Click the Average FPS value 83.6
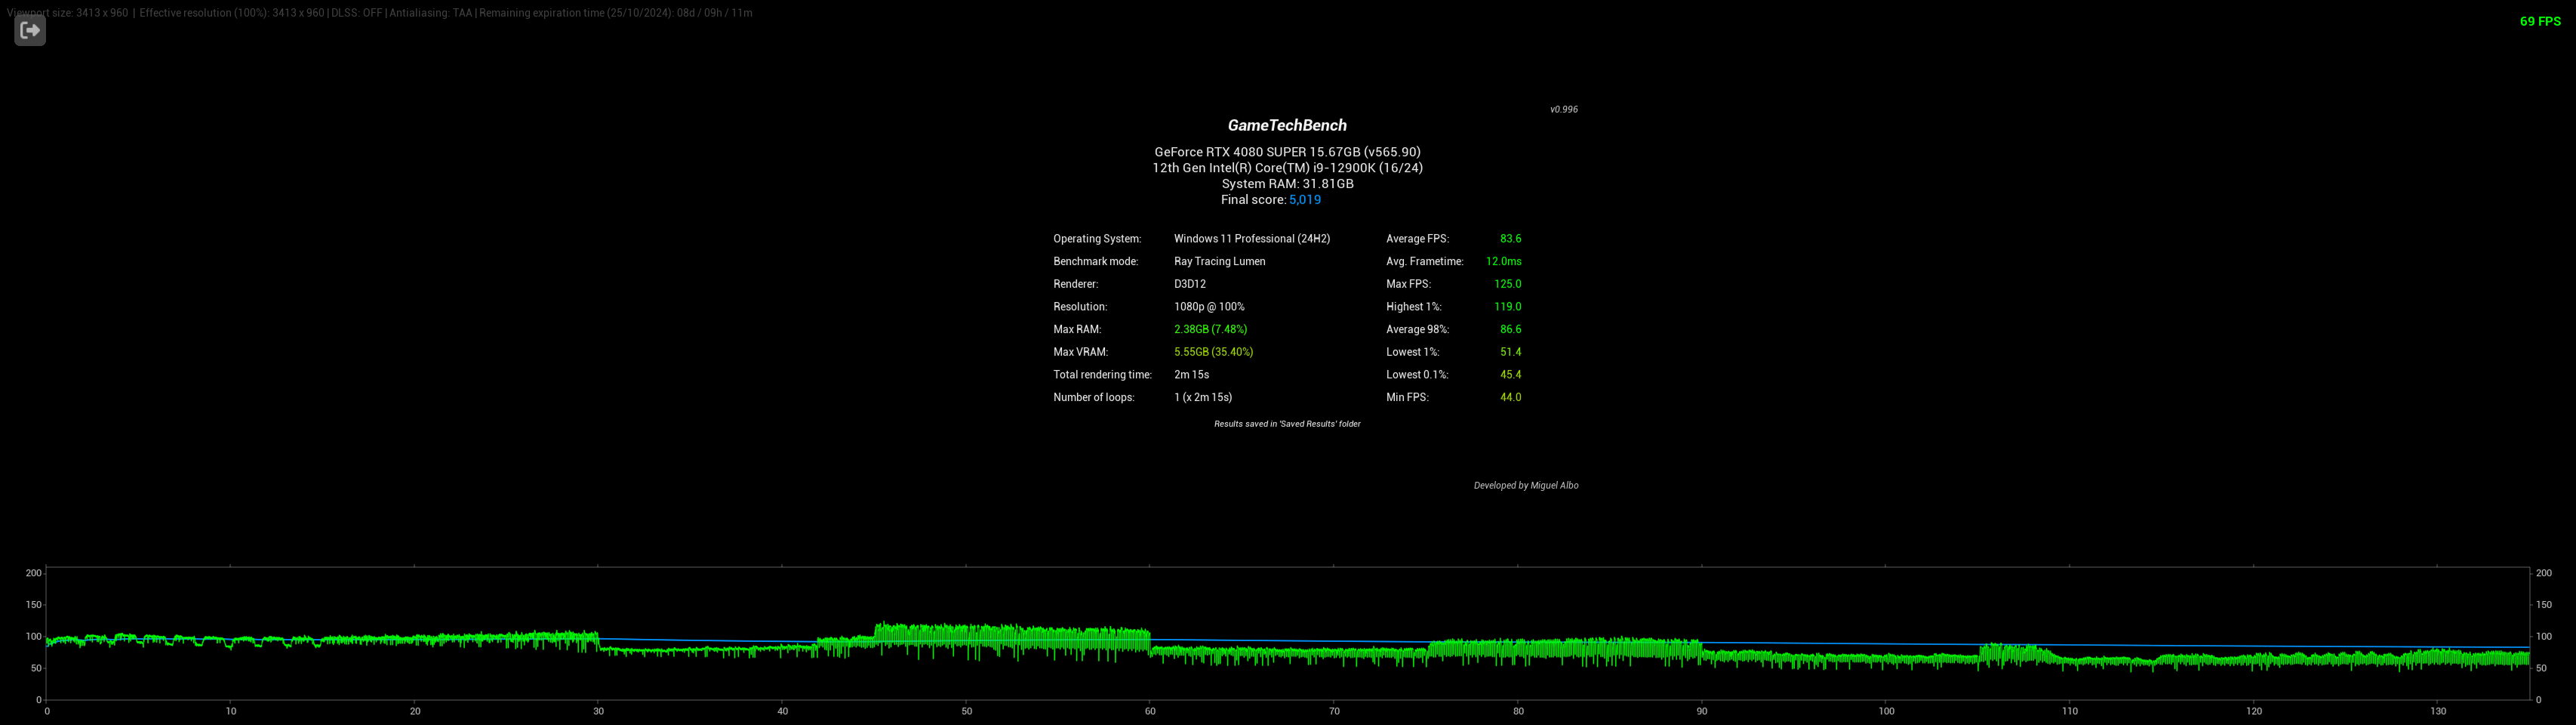 (x=1510, y=239)
